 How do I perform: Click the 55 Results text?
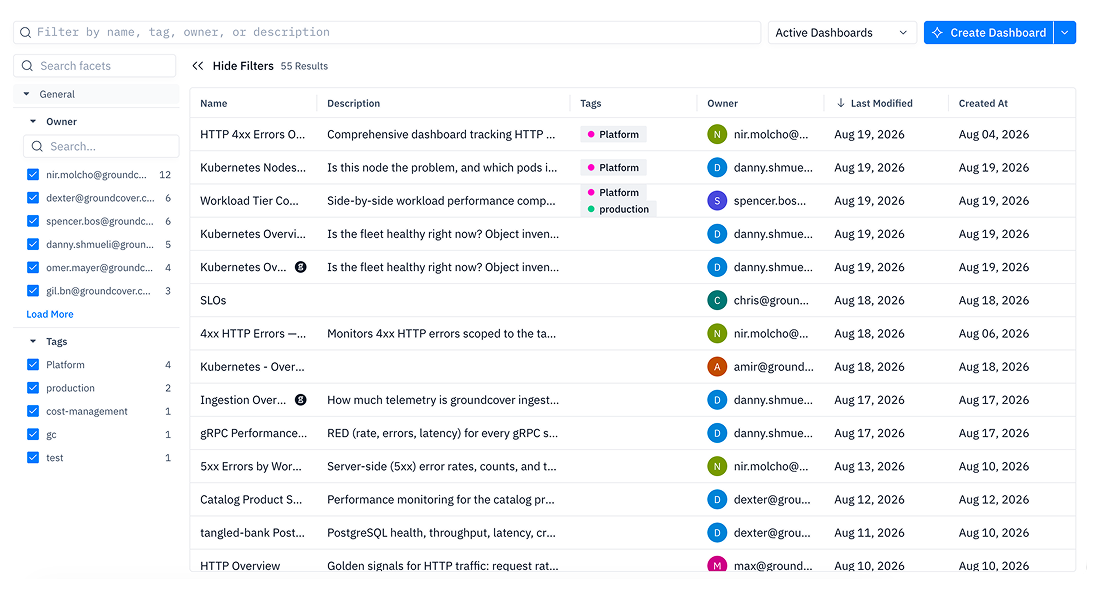304,66
